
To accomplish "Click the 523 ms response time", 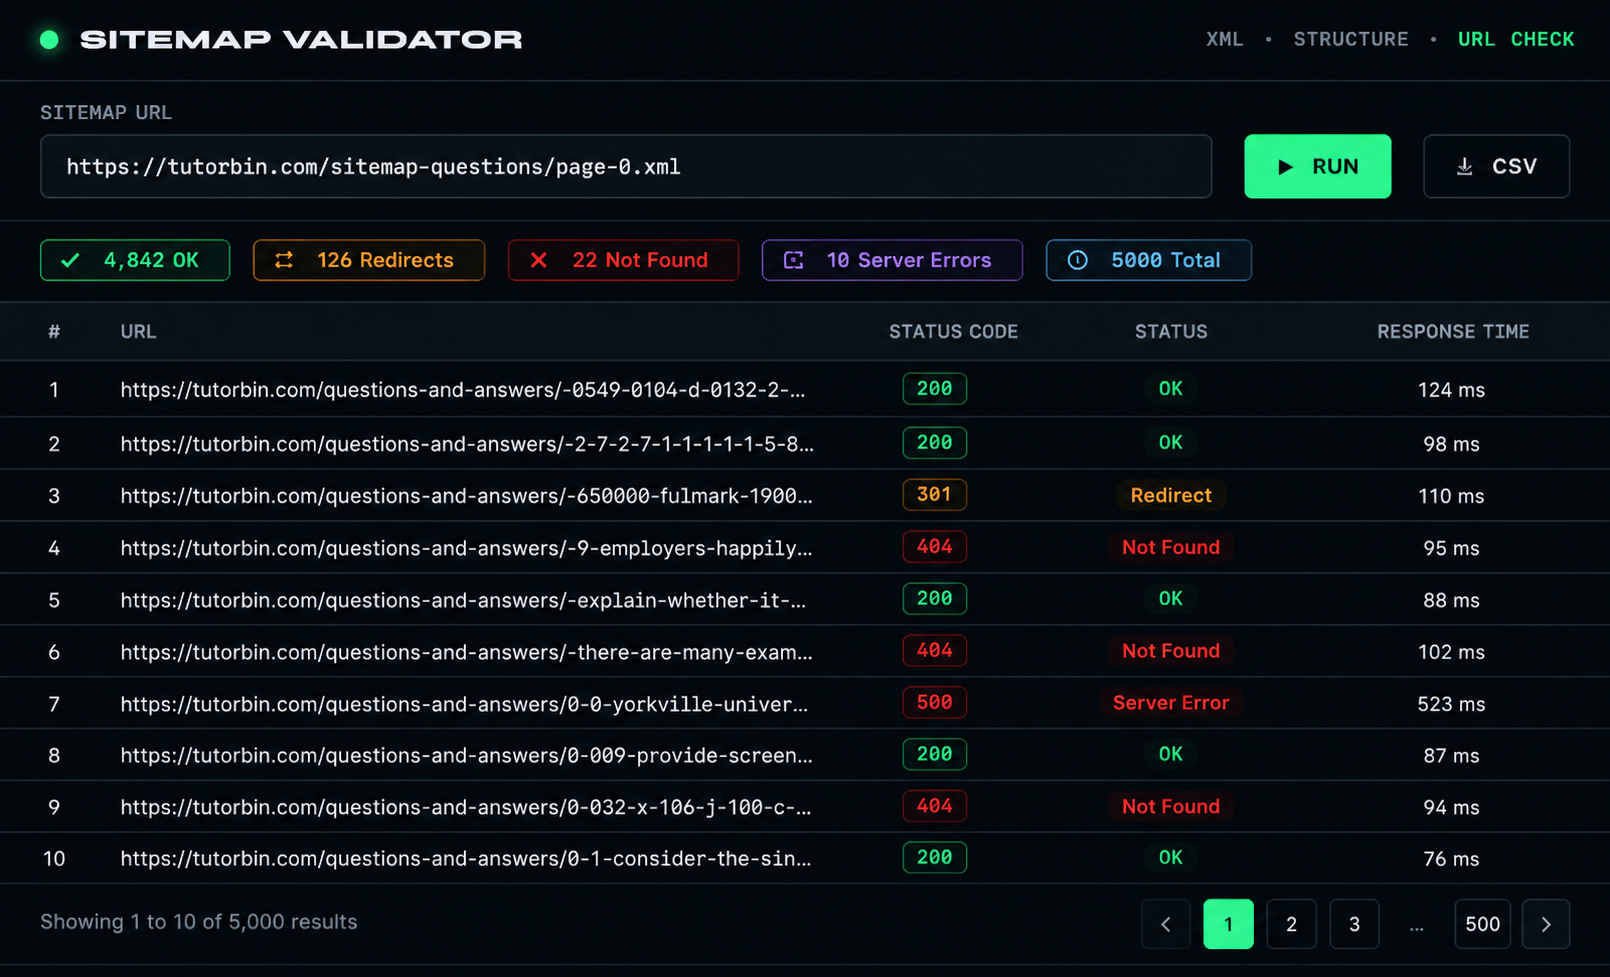I will tap(1451, 704).
